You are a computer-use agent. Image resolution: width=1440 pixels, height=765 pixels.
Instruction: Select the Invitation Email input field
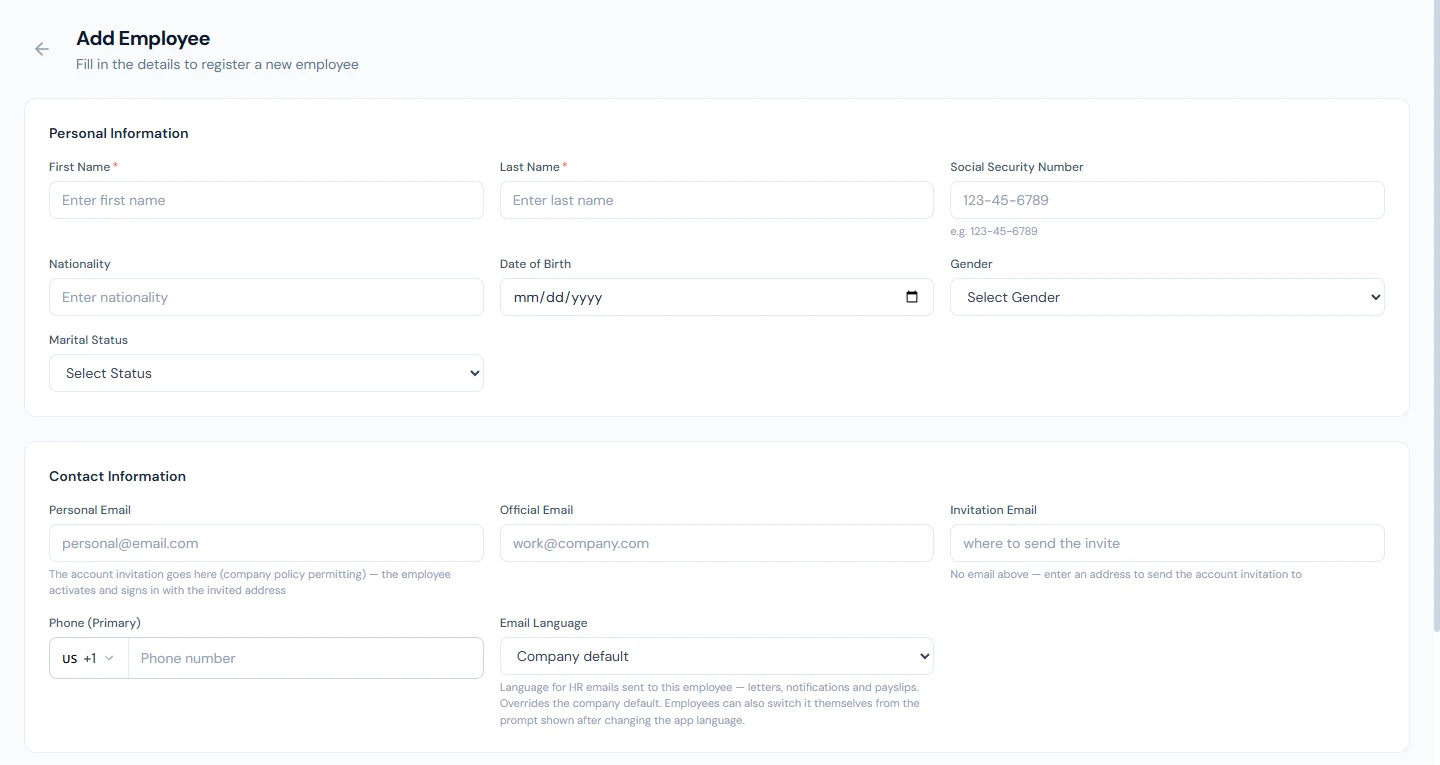point(1167,543)
